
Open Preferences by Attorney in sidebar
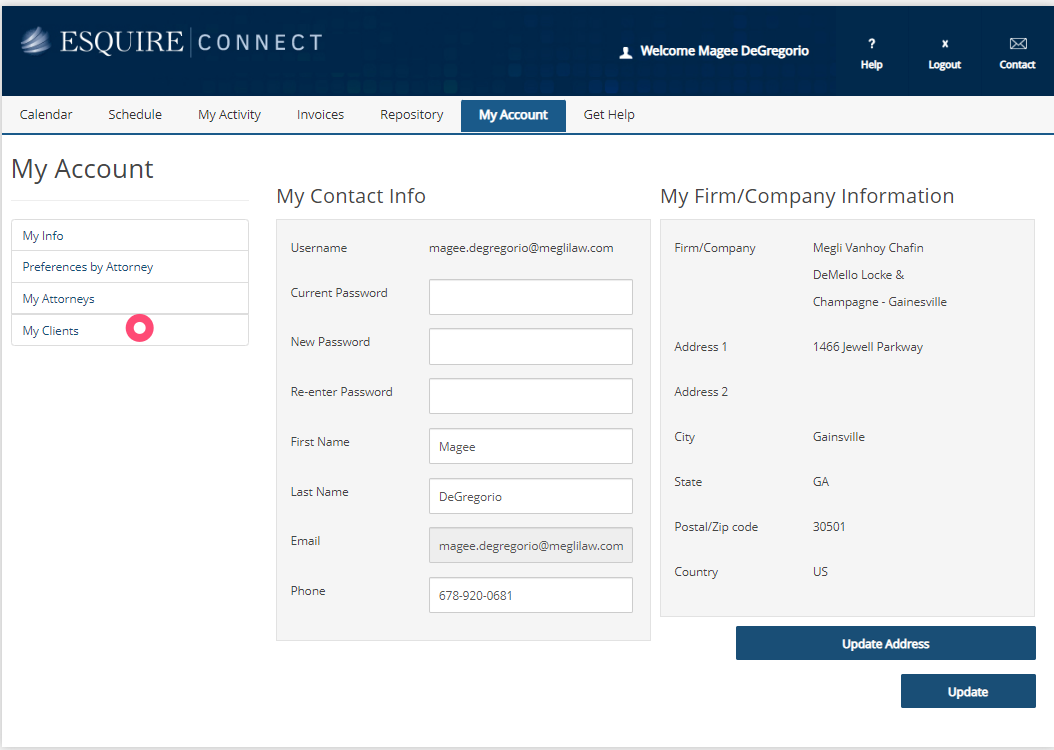pyautogui.click(x=88, y=267)
